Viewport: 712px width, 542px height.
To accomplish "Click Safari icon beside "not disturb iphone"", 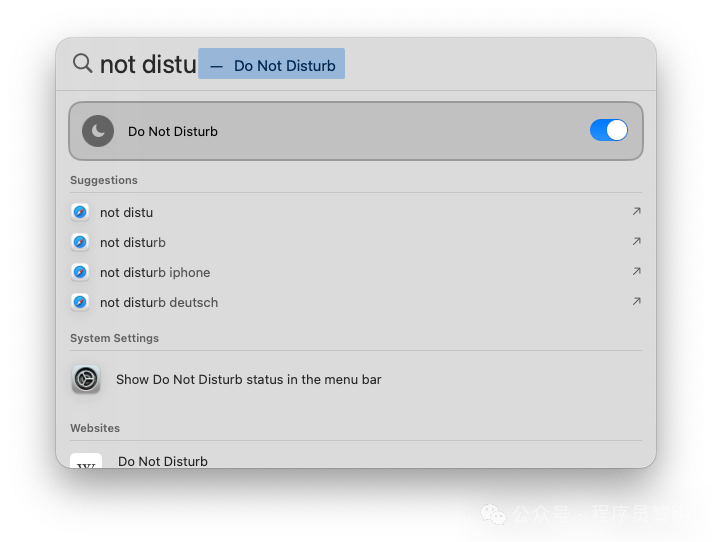I will (80, 272).
